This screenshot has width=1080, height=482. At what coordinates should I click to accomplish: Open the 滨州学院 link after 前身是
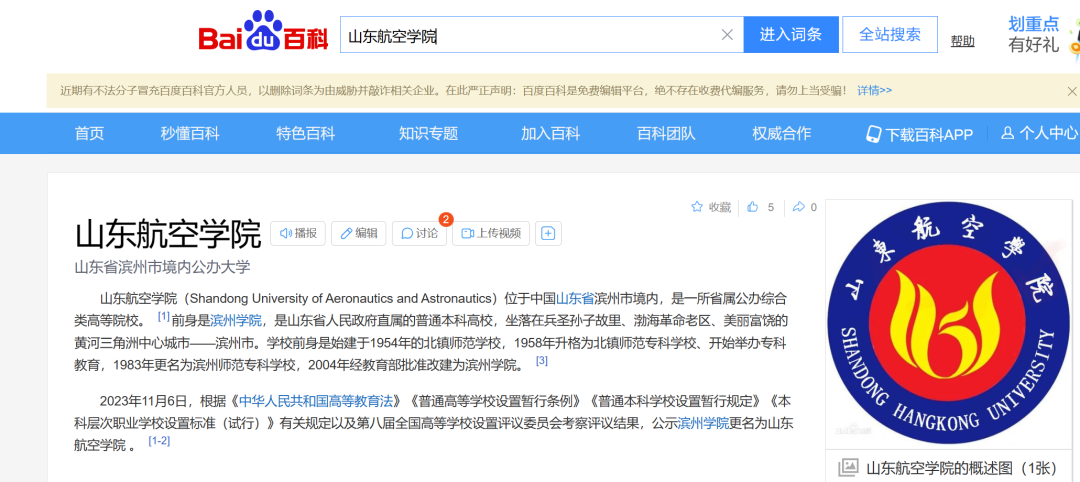click(x=236, y=320)
